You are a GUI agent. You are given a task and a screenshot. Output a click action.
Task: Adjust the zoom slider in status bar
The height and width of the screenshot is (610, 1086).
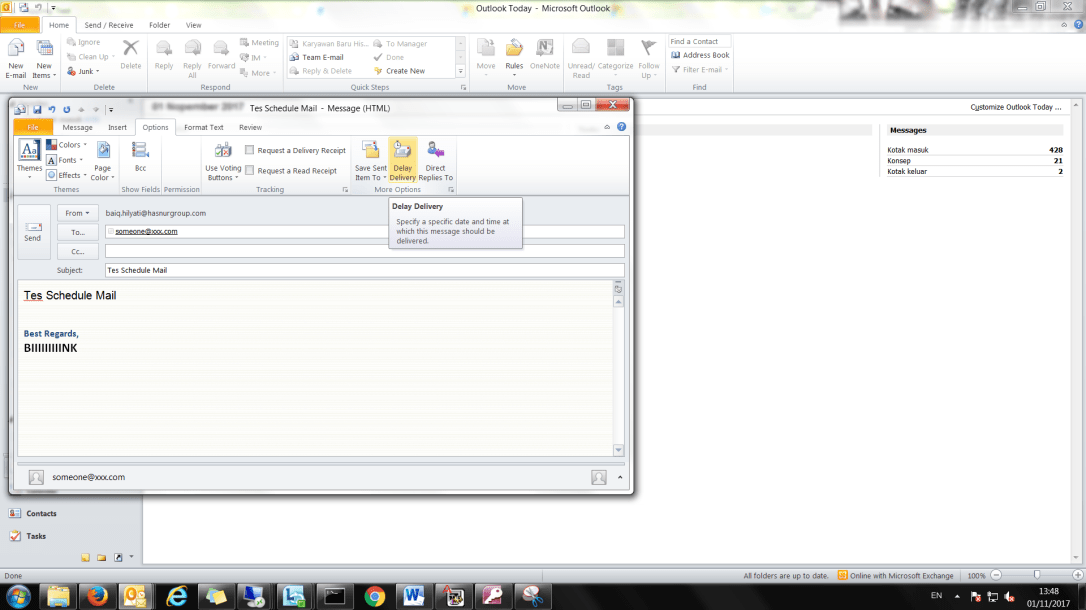(1037, 575)
